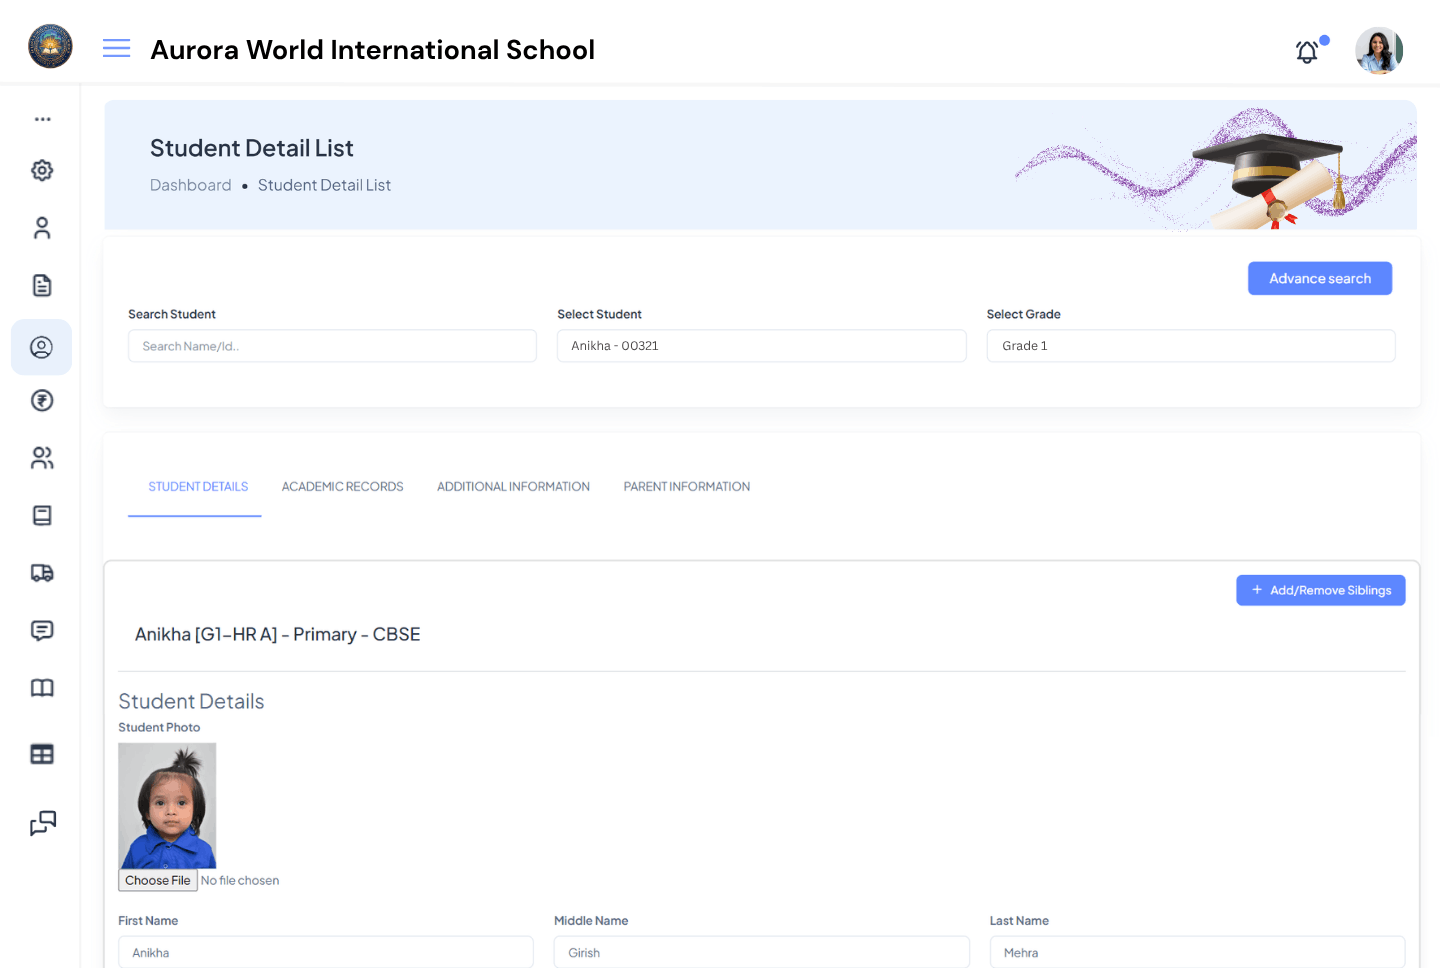Click the Add/Remove Siblings button

1321,590
